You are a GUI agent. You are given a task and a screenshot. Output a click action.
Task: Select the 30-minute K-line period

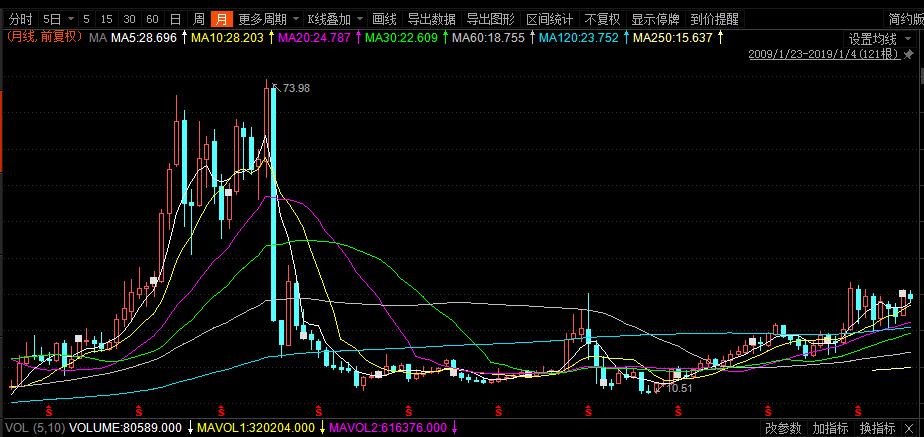[x=129, y=19]
